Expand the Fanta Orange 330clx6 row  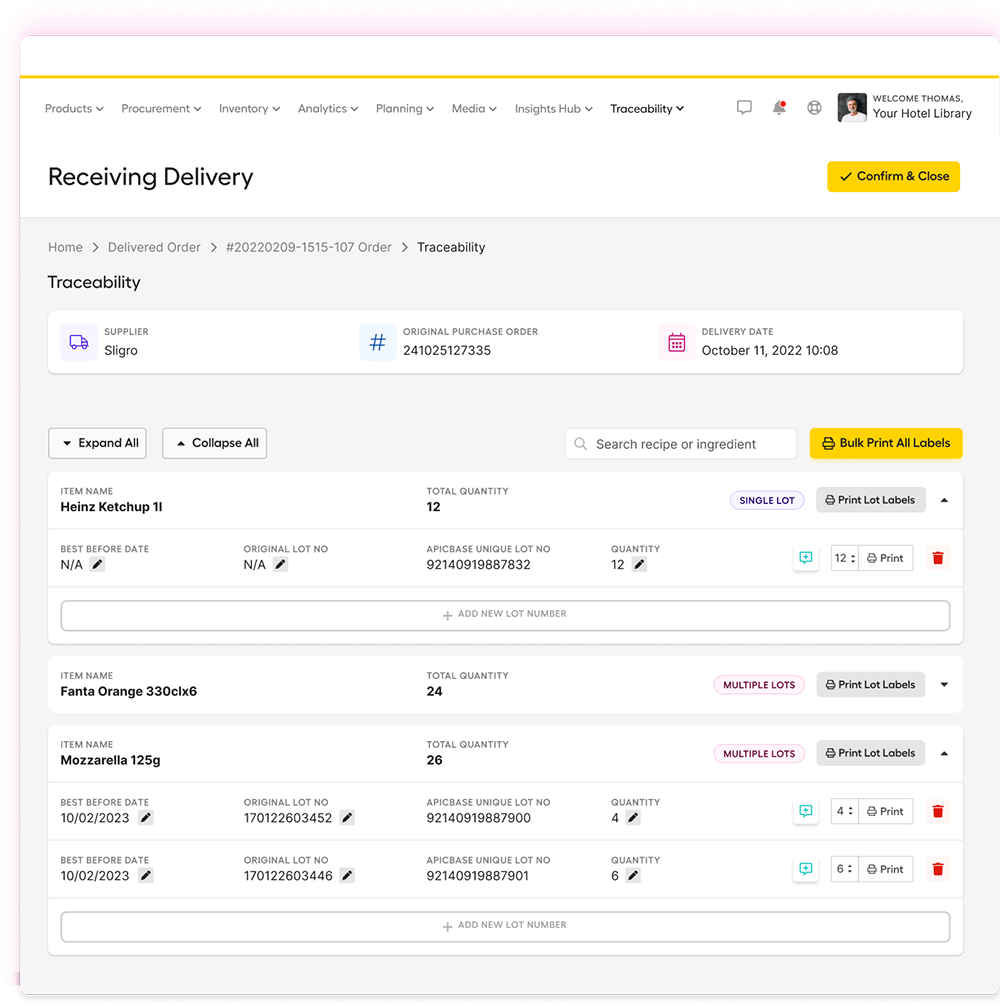click(943, 684)
